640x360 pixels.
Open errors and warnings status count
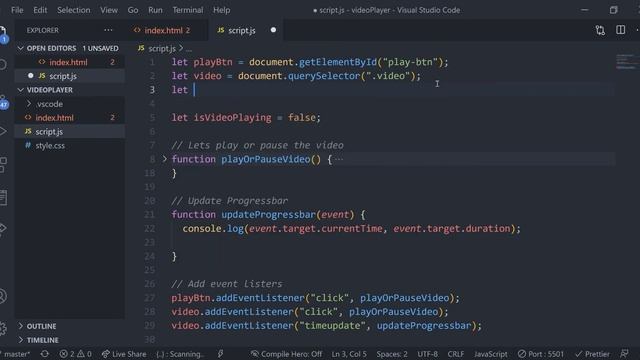point(76,353)
